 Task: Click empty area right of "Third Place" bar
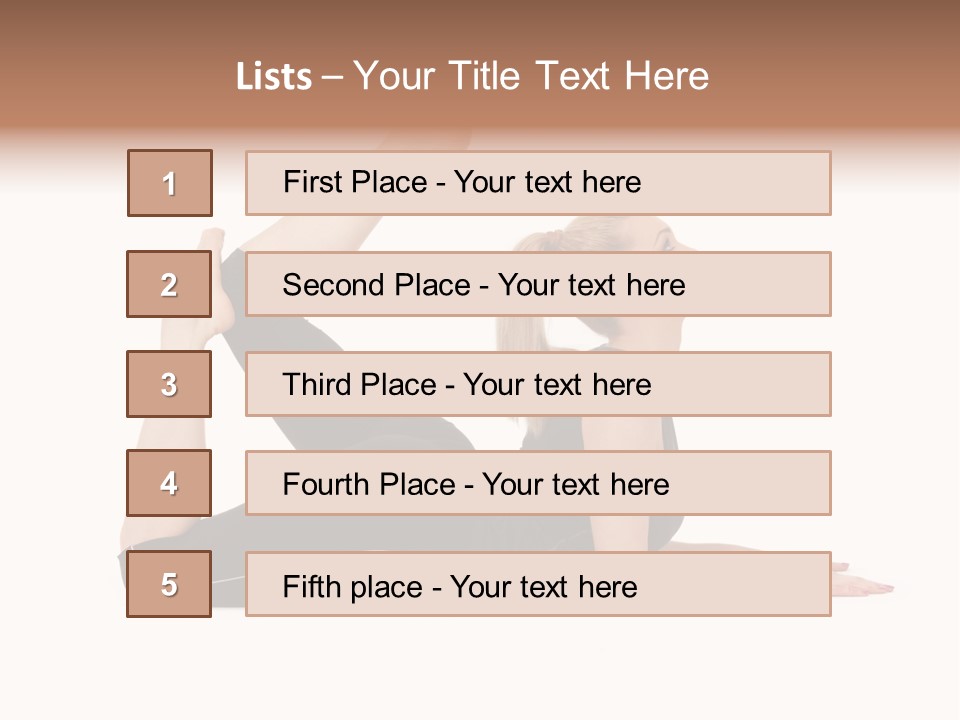893,384
